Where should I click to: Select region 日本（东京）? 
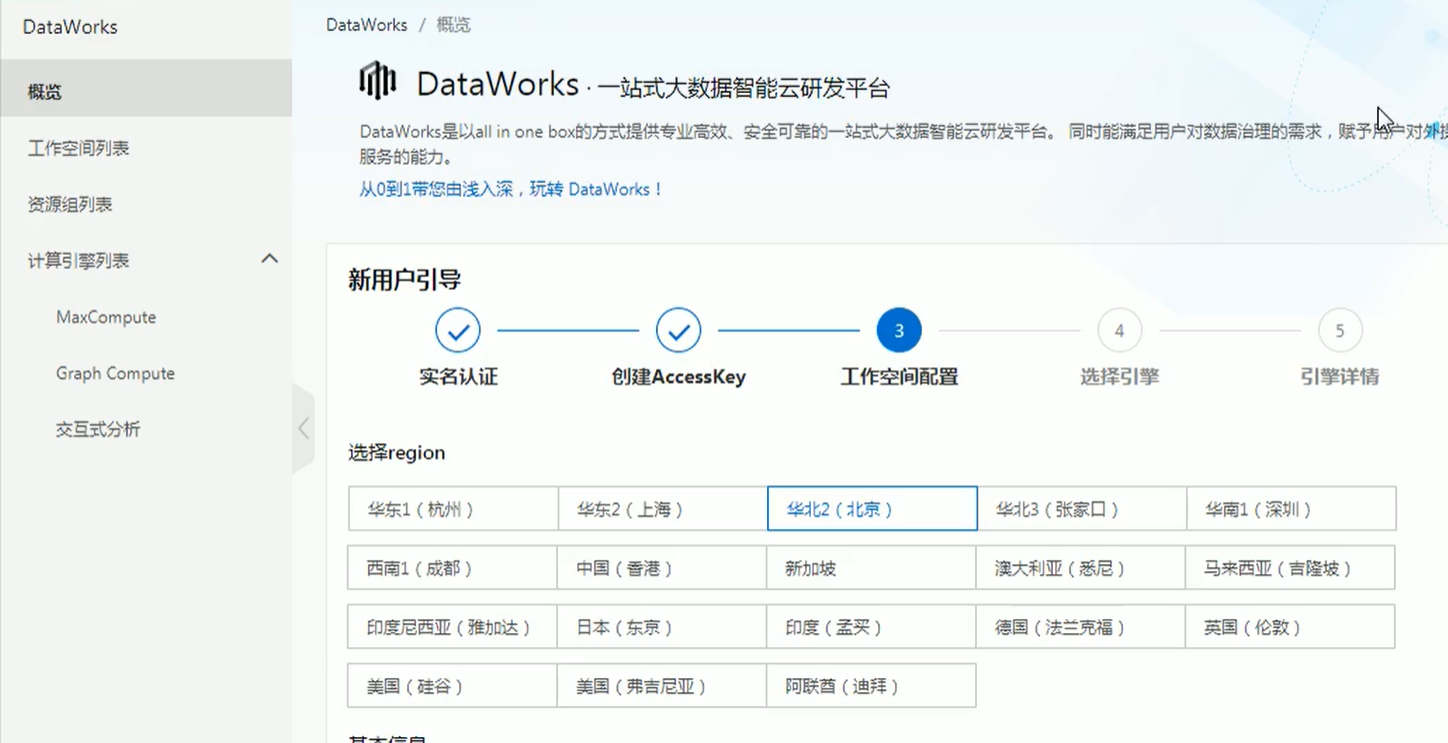[x=662, y=627]
